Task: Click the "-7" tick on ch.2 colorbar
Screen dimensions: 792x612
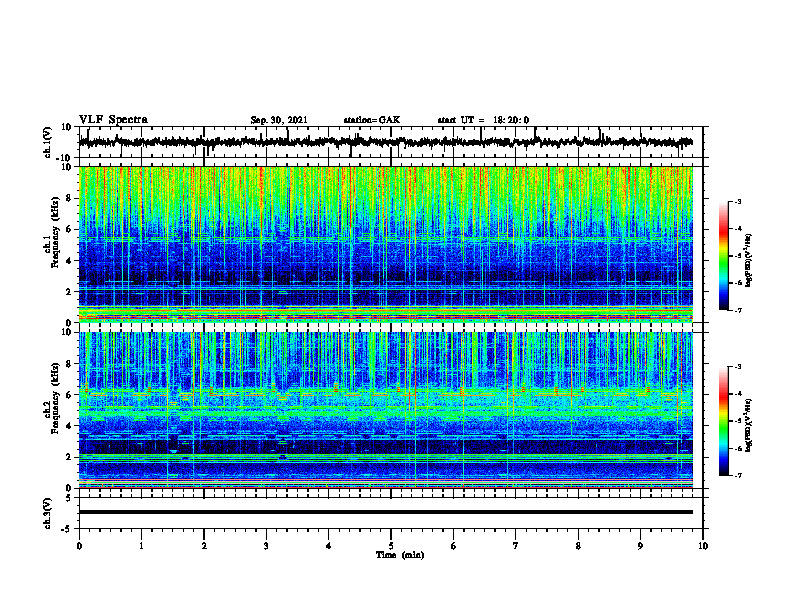Action: (737, 475)
